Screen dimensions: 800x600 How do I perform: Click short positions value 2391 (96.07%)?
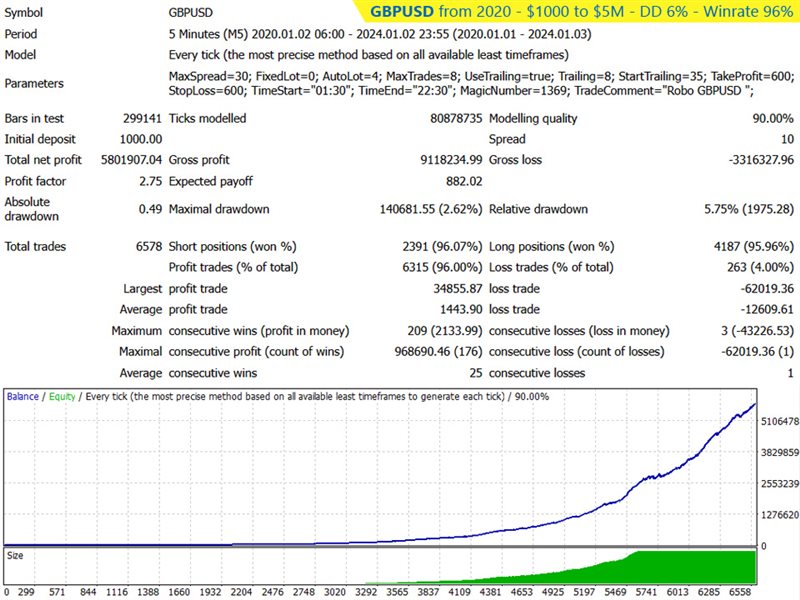[442, 246]
